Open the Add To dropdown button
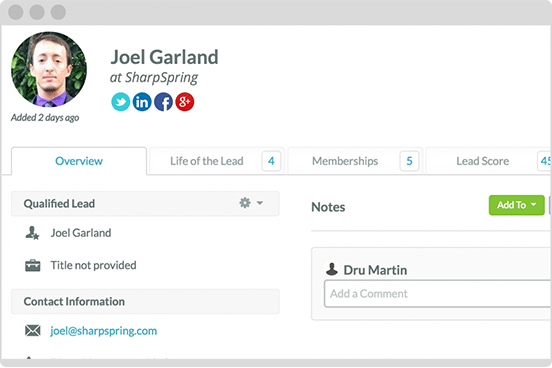Screen dimensions: 552x368 tap(516, 205)
